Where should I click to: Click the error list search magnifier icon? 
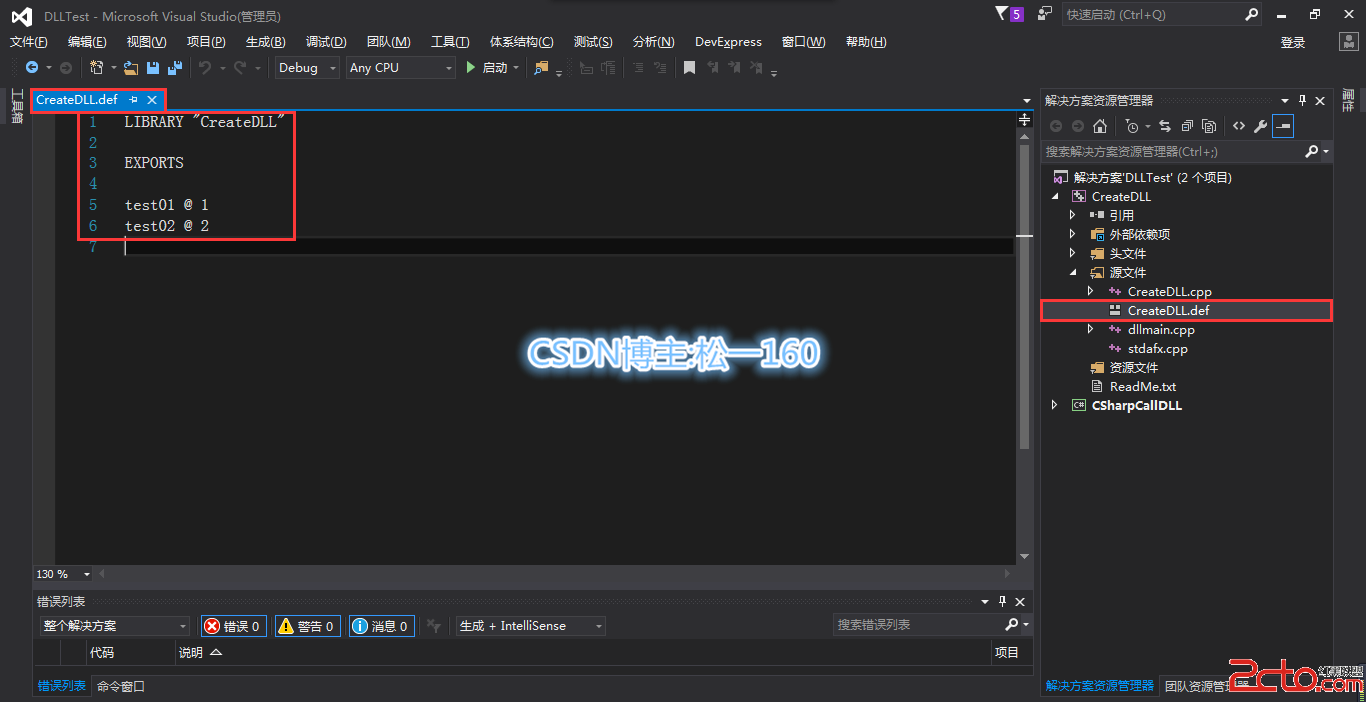[x=1012, y=625]
